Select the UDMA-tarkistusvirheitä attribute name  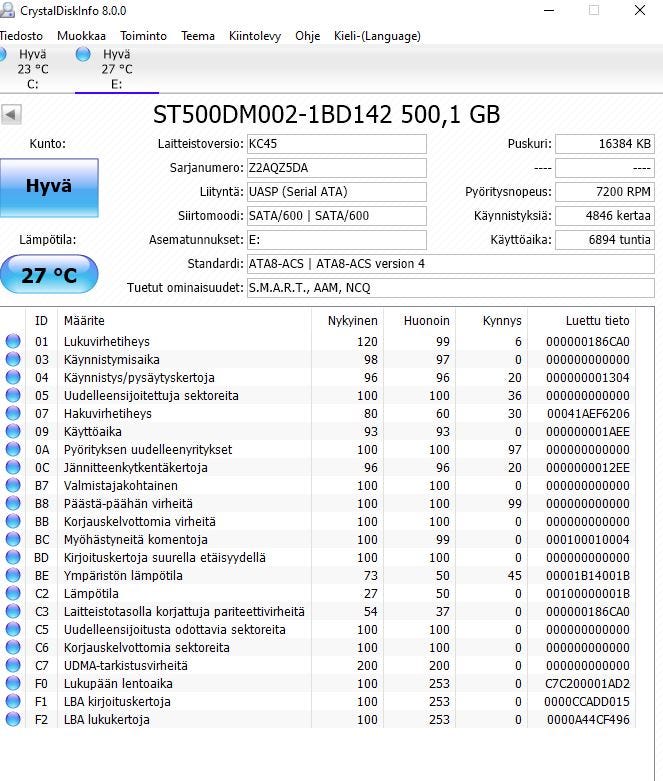[126, 665]
